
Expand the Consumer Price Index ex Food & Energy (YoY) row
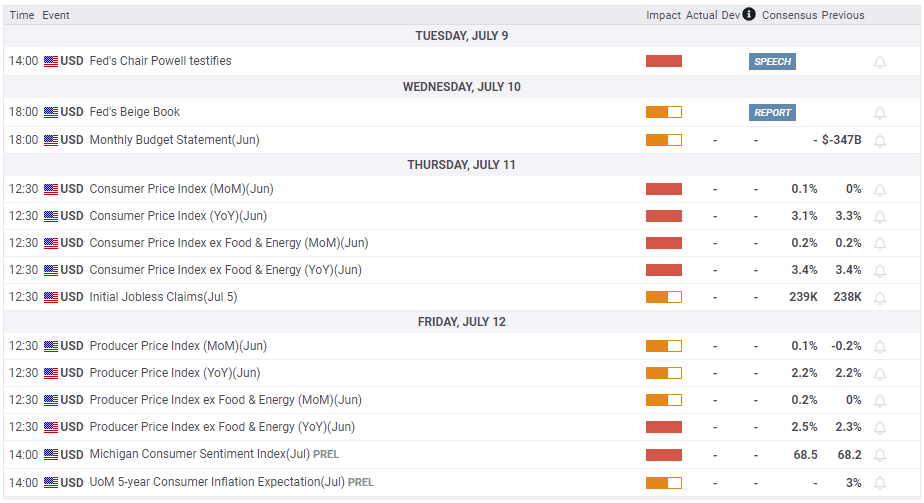pos(225,270)
